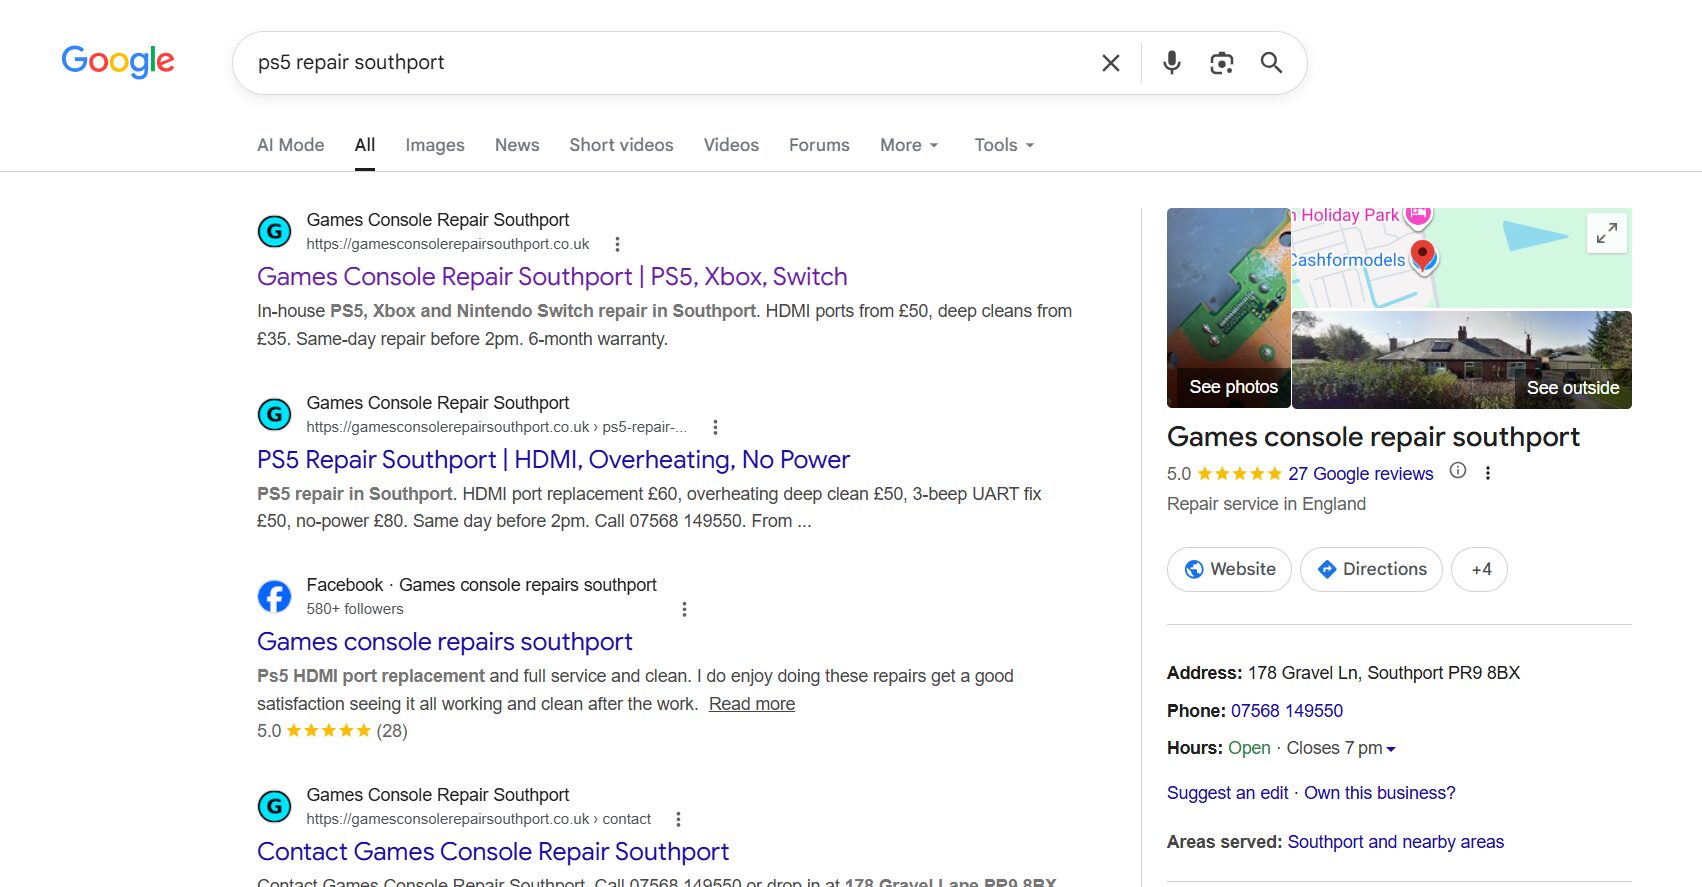Open three-dot menu for gamesconsolerepairsouthport.co.uk homepage result
This screenshot has width=1702, height=887.
coord(617,244)
